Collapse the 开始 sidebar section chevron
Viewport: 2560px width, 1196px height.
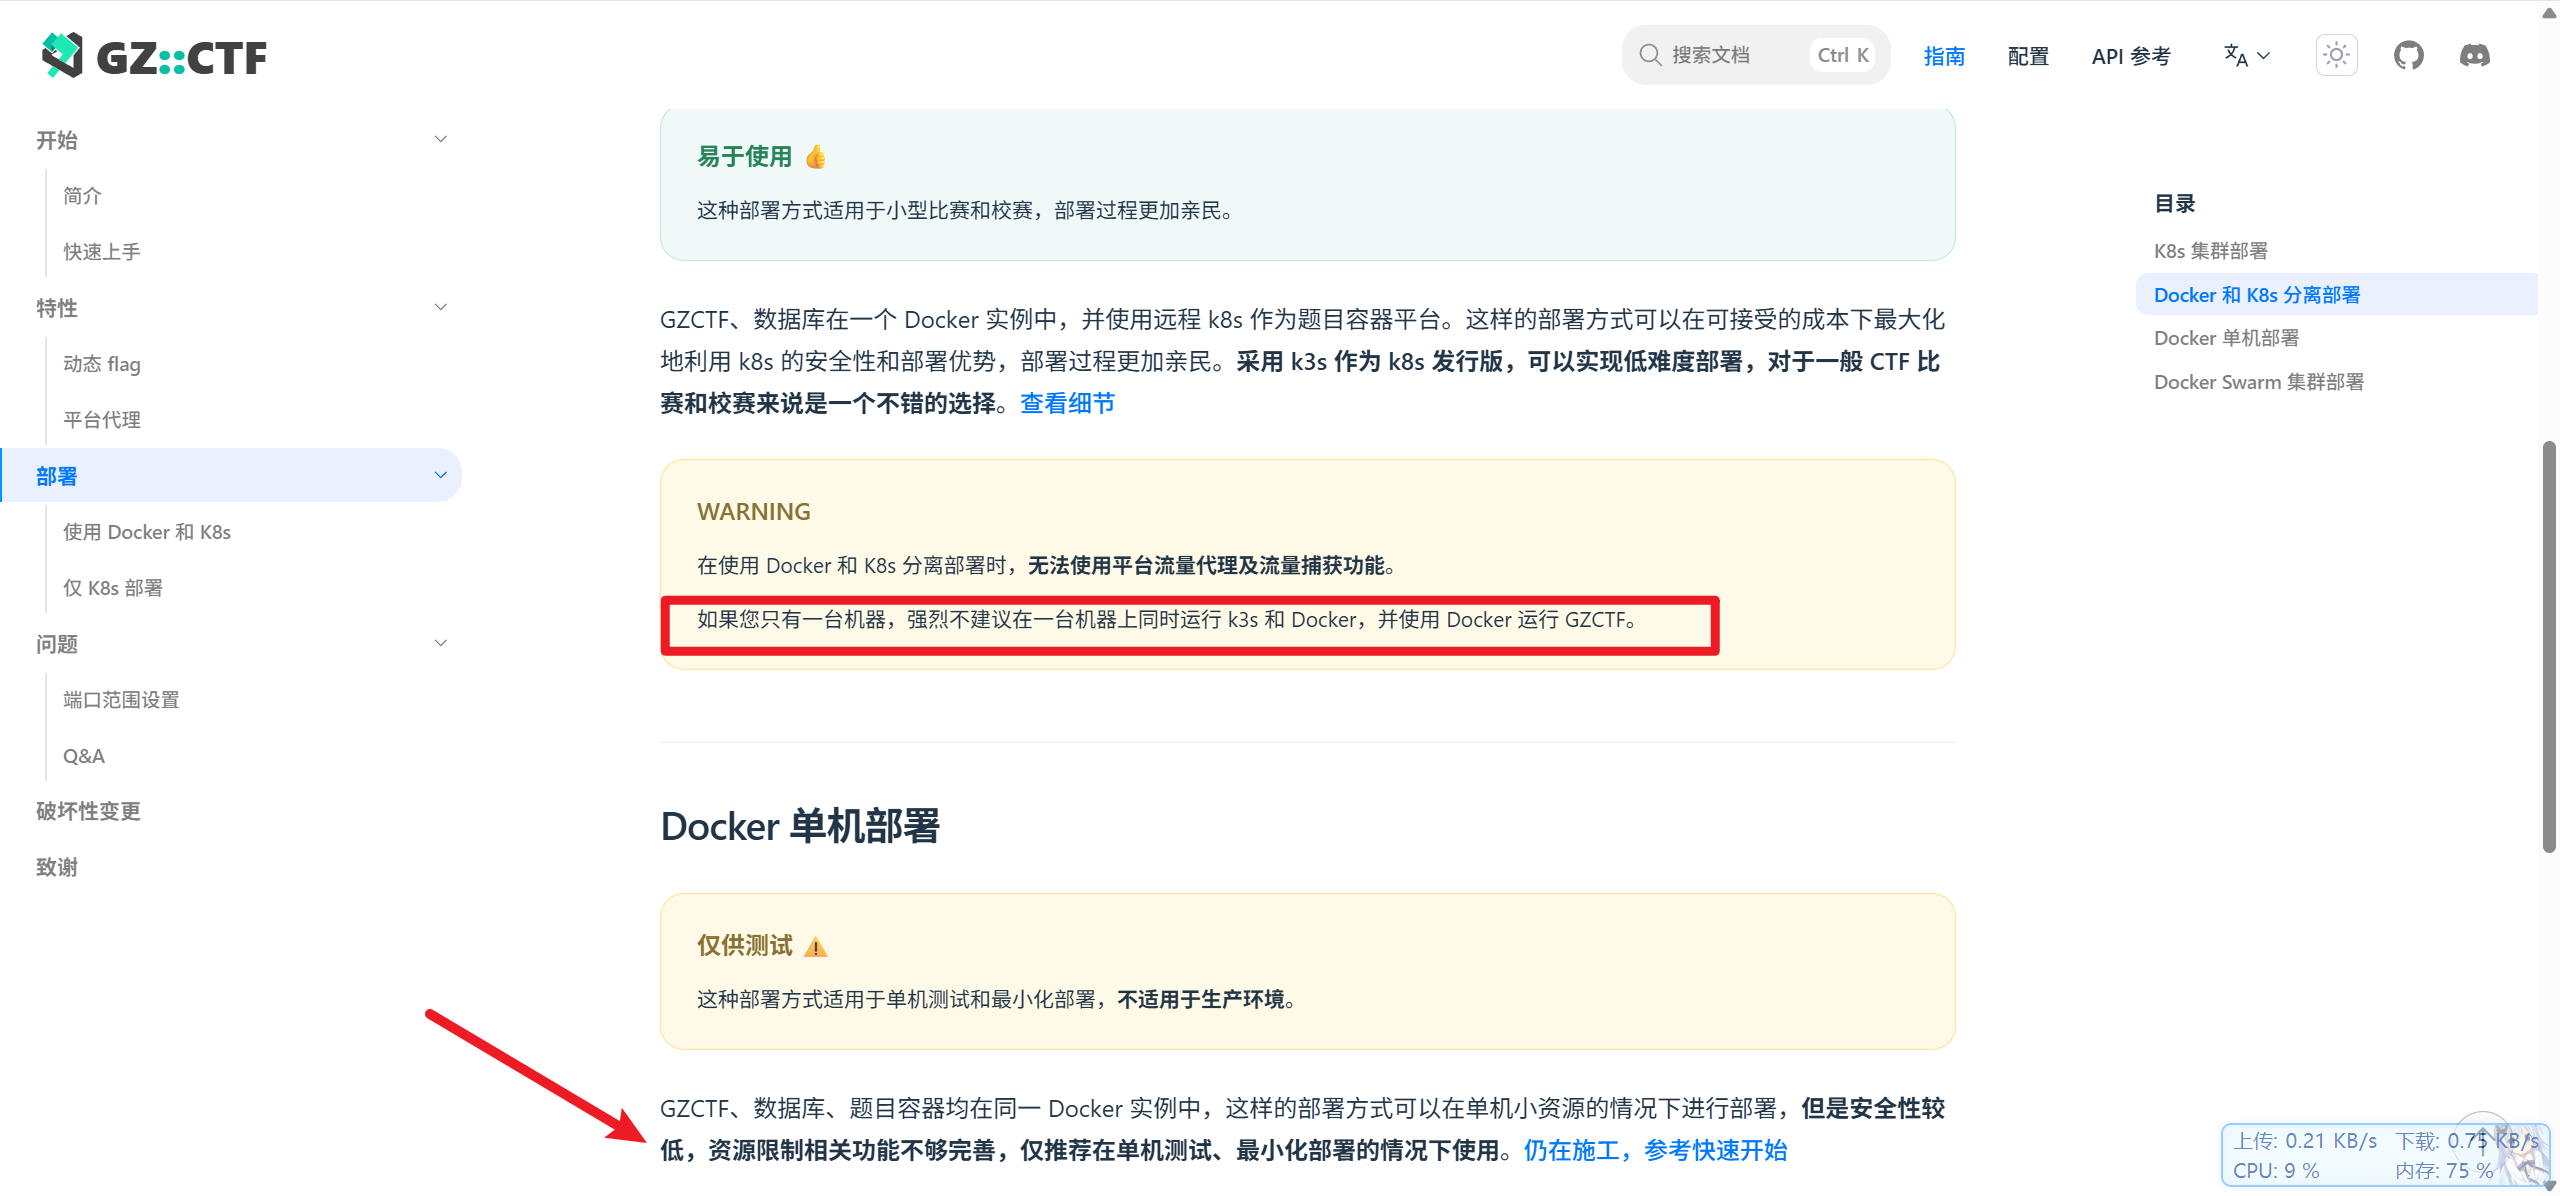(440, 139)
